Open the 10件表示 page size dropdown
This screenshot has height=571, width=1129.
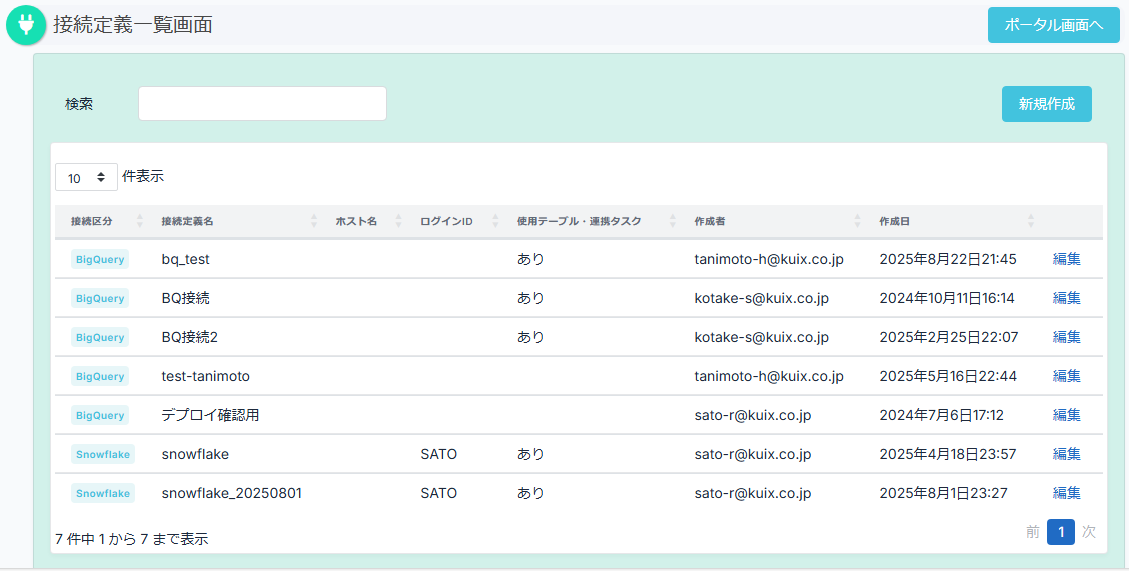pyautogui.click(x=86, y=177)
